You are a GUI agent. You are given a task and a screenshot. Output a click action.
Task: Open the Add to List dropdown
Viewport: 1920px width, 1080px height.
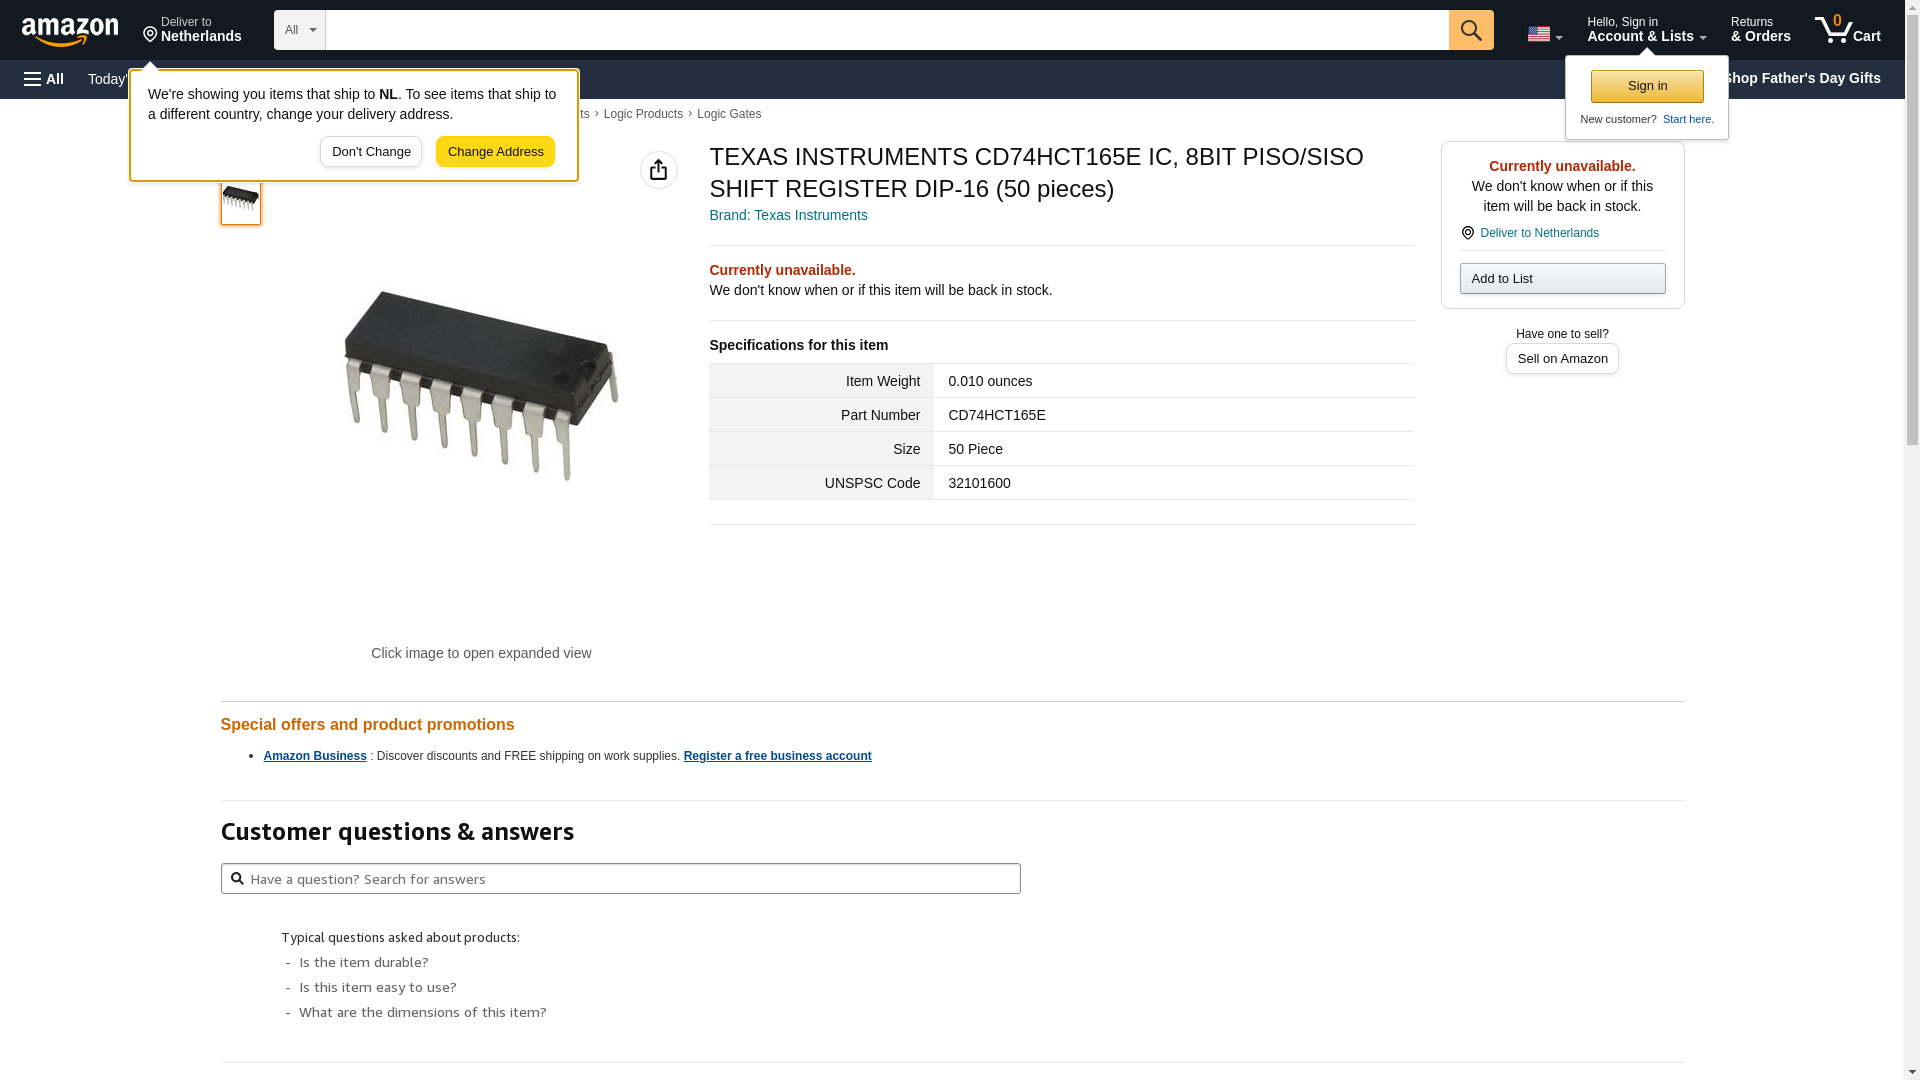[x=1562, y=279]
